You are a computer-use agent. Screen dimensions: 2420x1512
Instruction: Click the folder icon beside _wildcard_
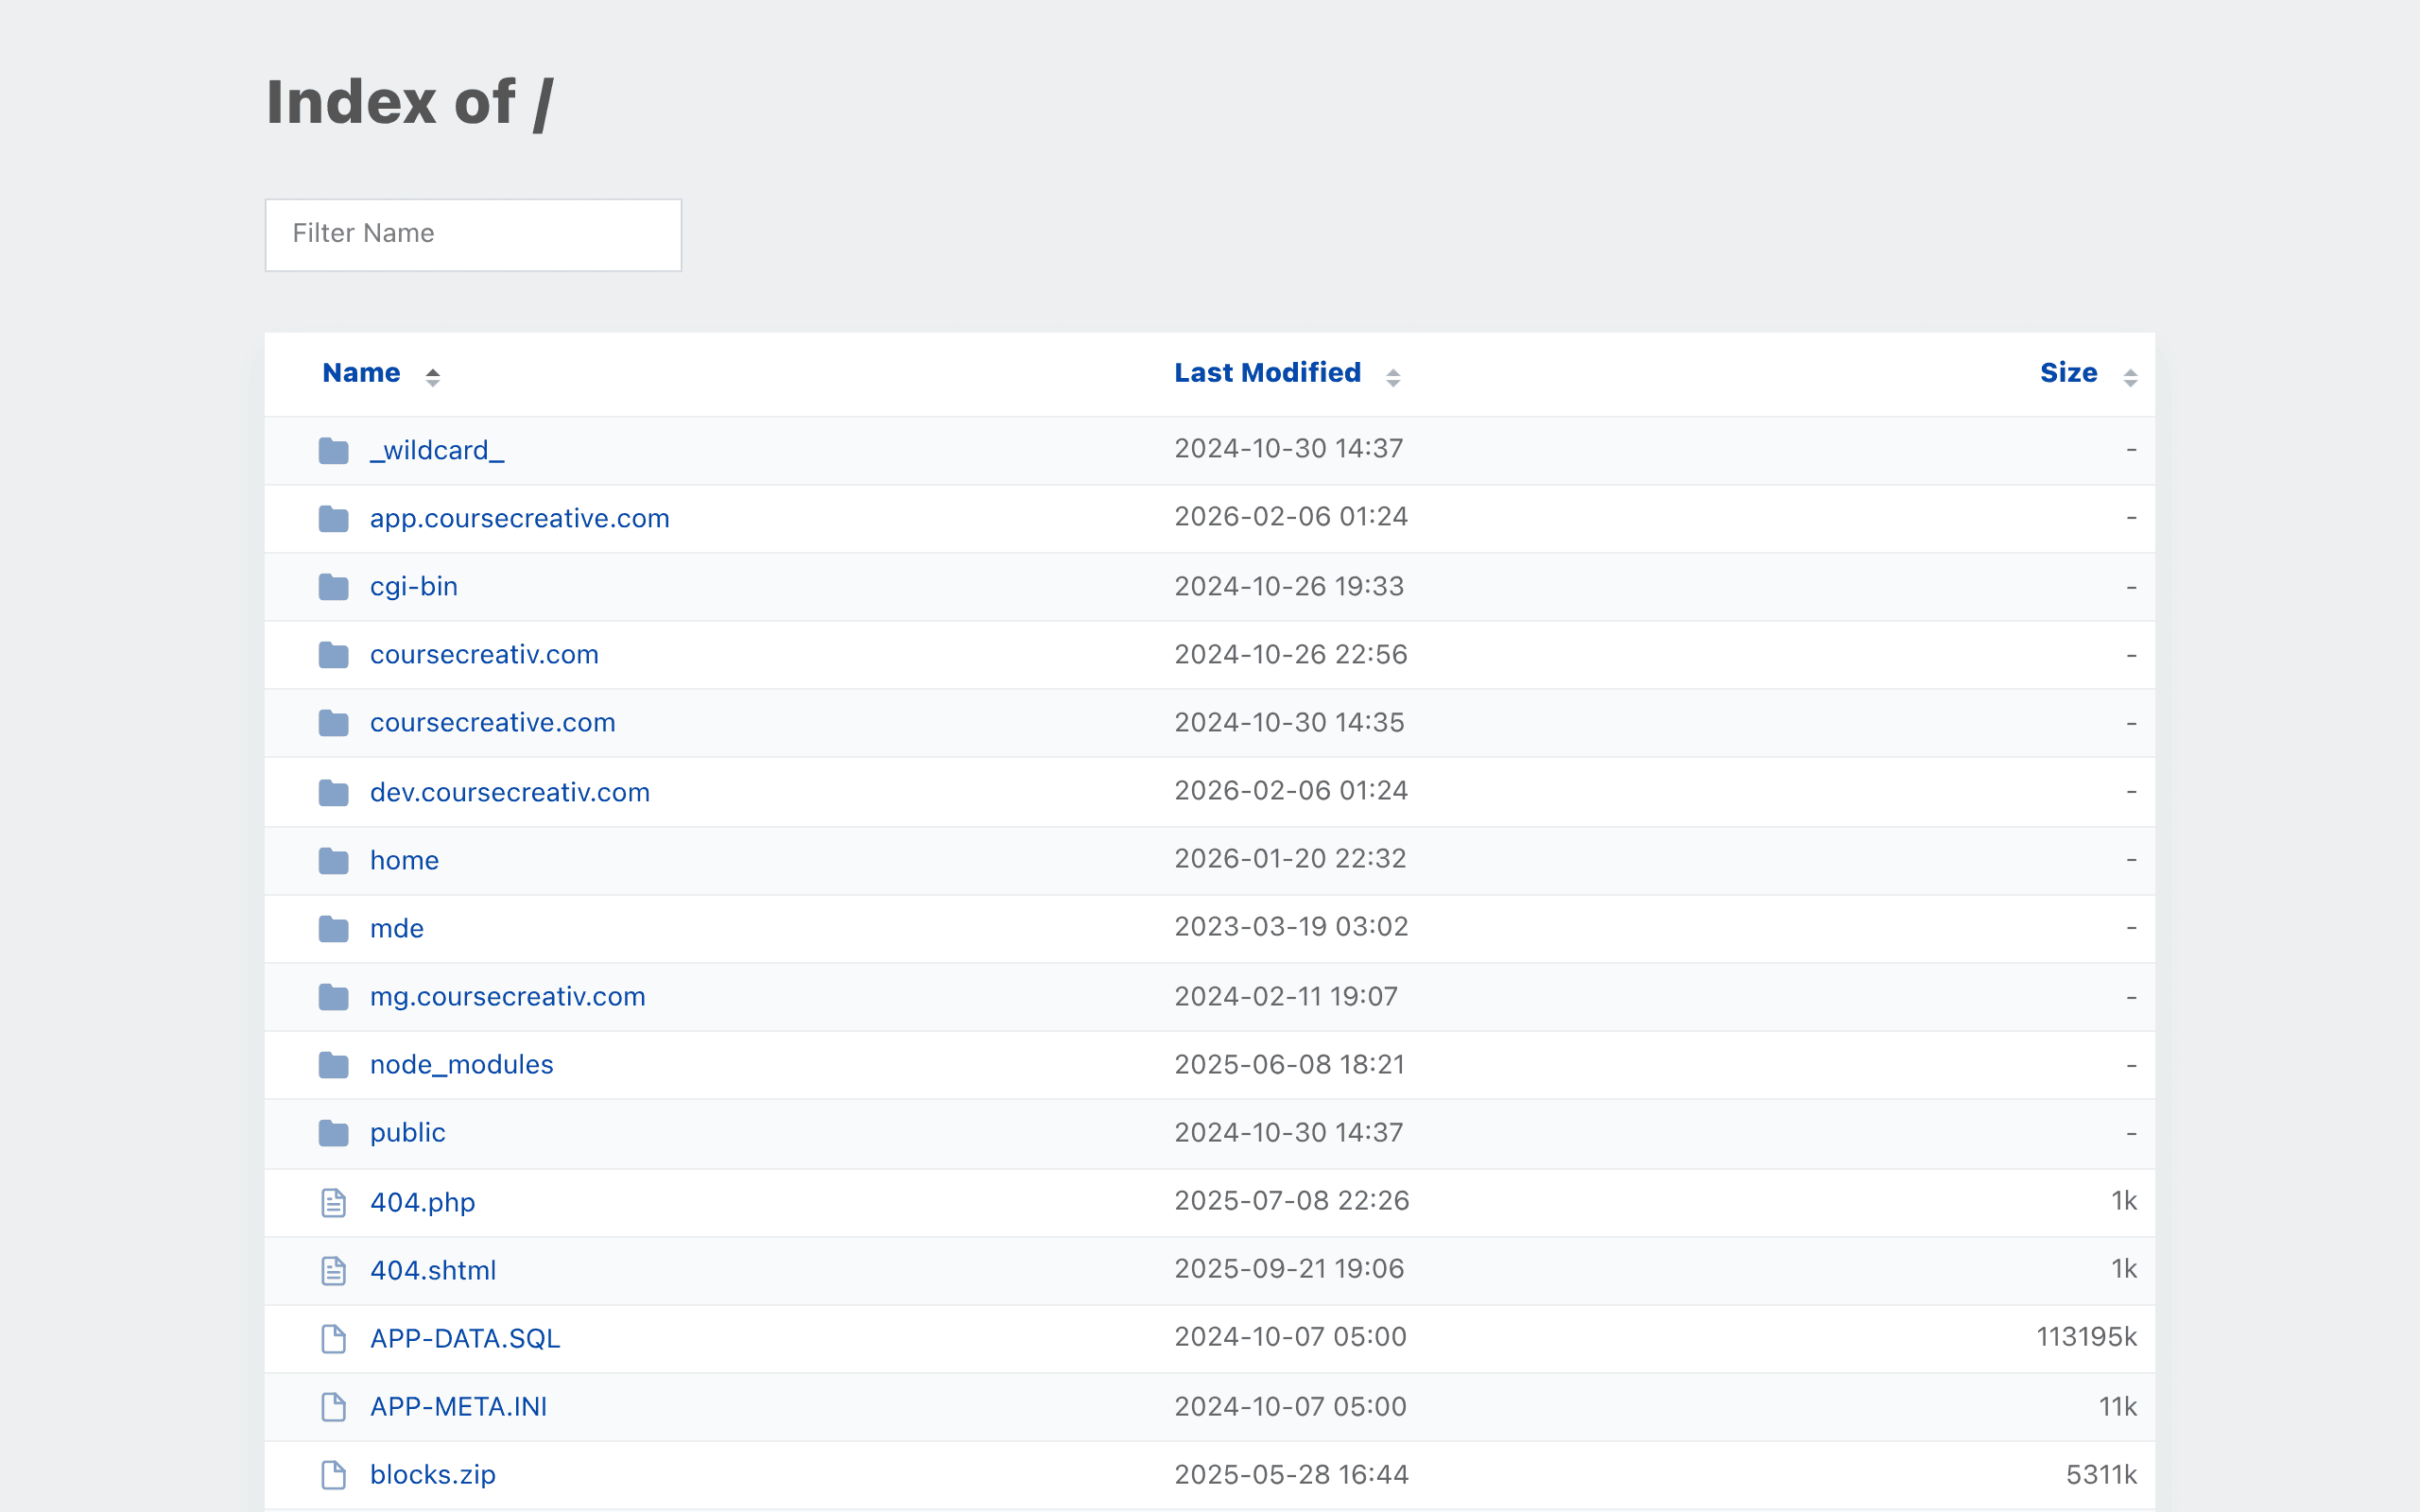point(333,451)
